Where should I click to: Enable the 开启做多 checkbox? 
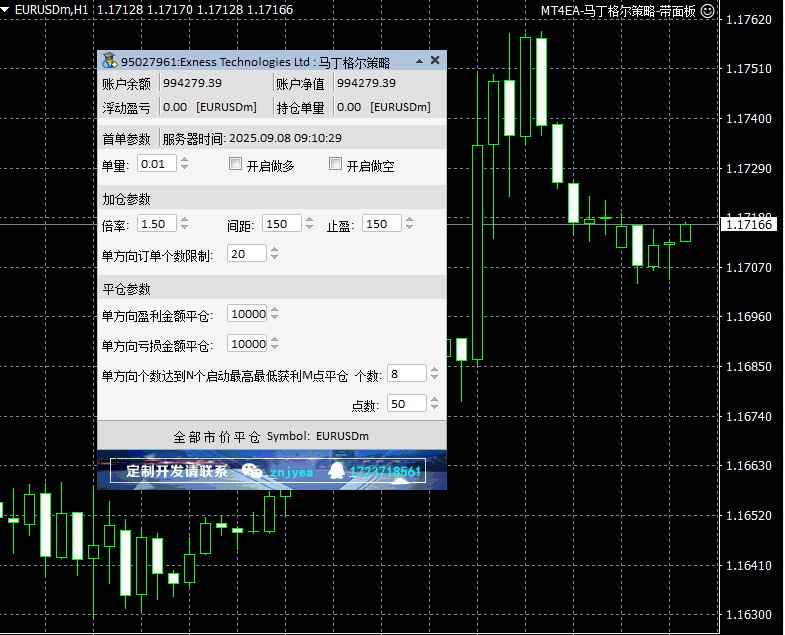[x=236, y=164]
